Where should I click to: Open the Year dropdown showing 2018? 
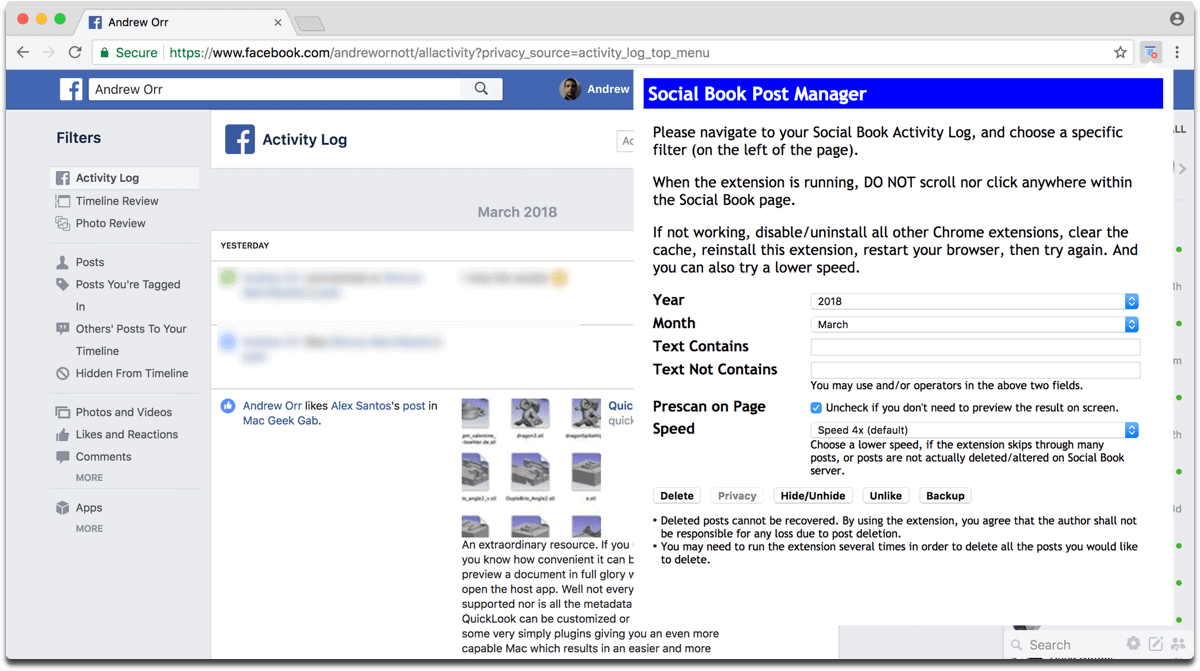click(x=974, y=301)
